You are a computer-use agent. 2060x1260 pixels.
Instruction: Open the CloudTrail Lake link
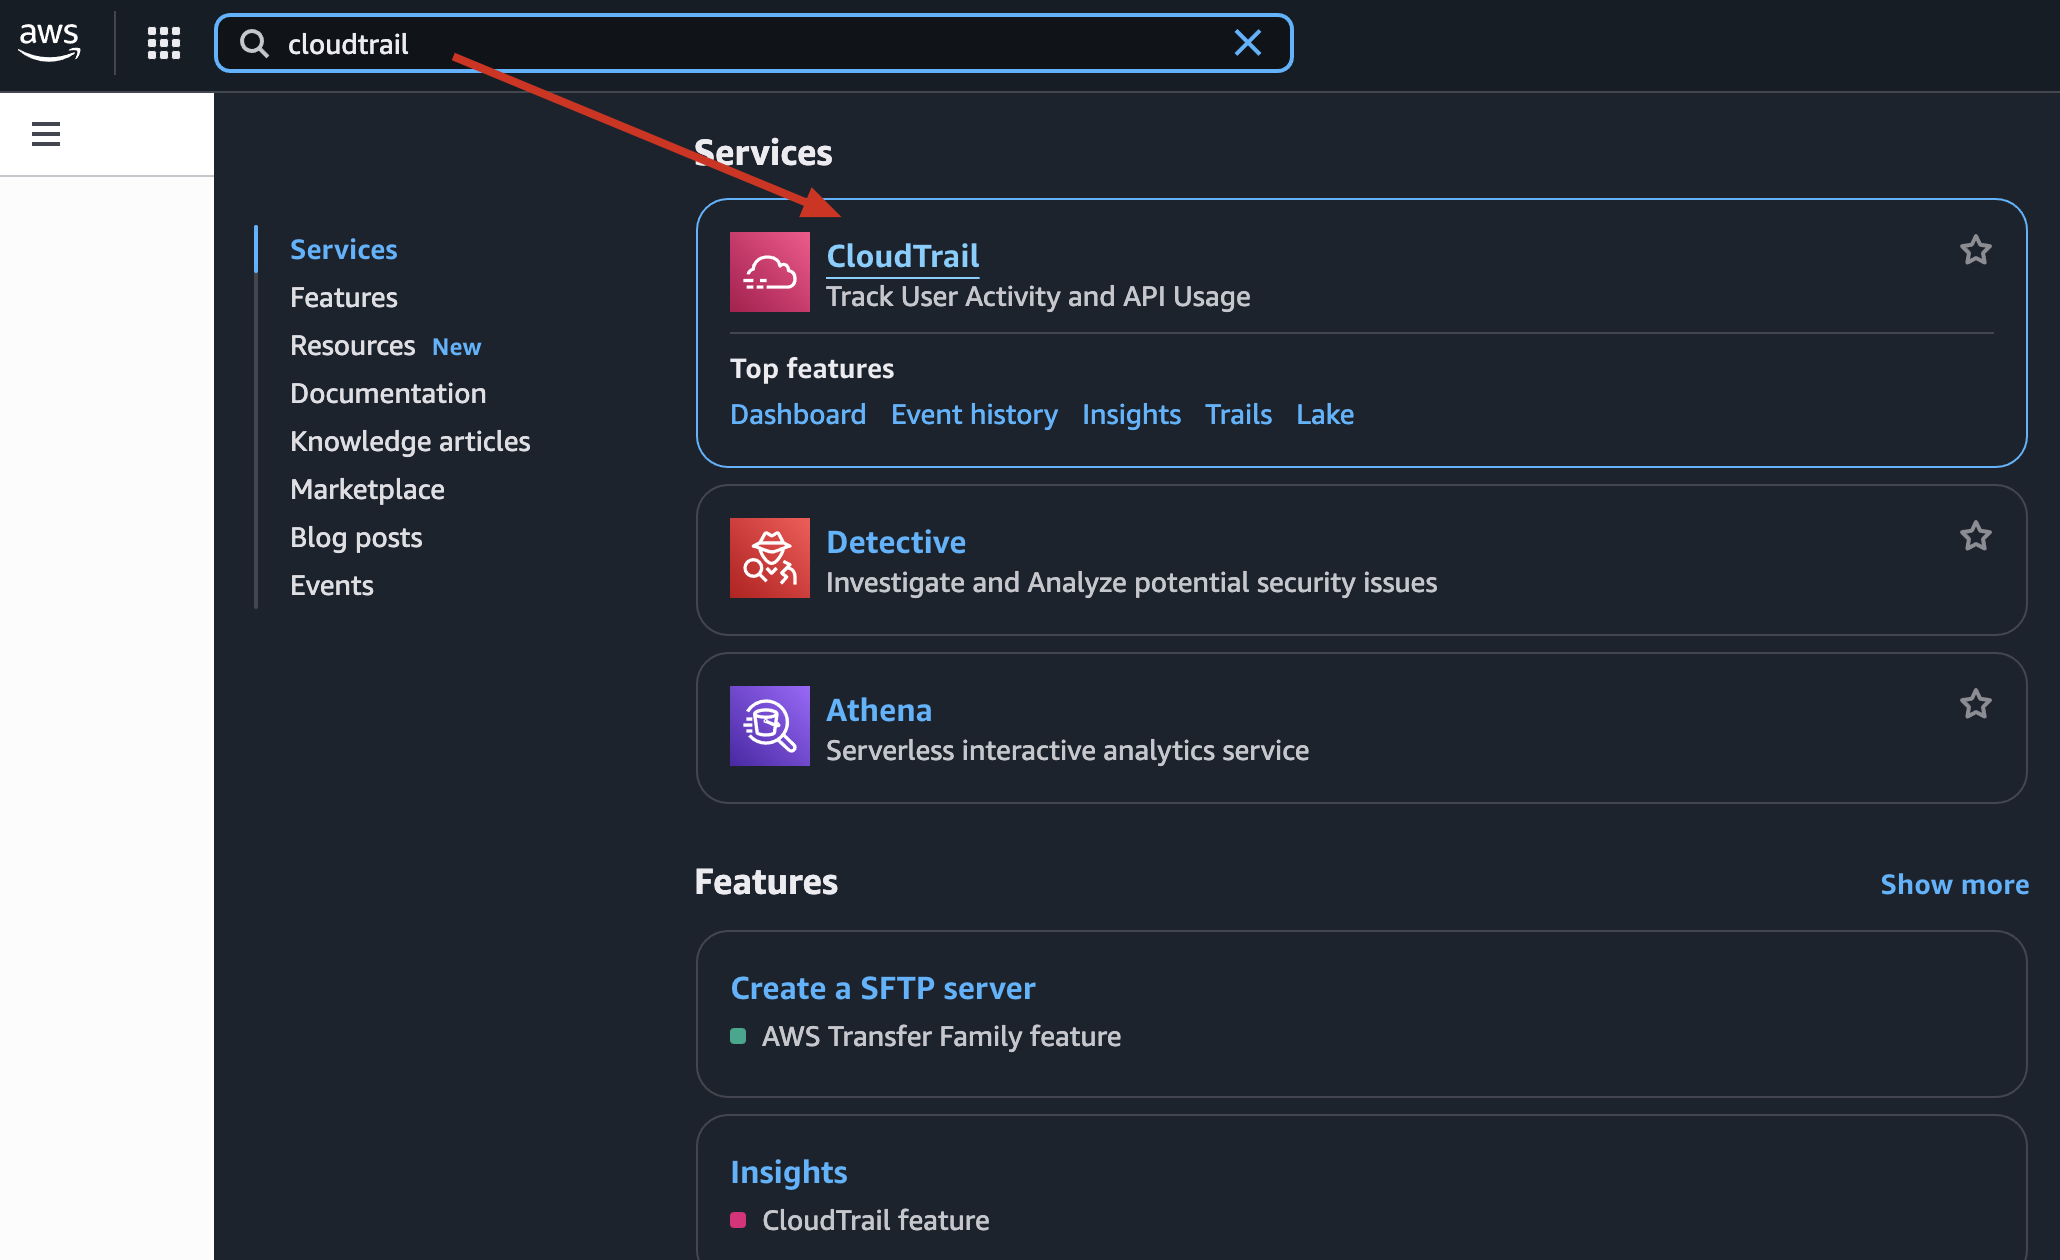click(x=1325, y=414)
